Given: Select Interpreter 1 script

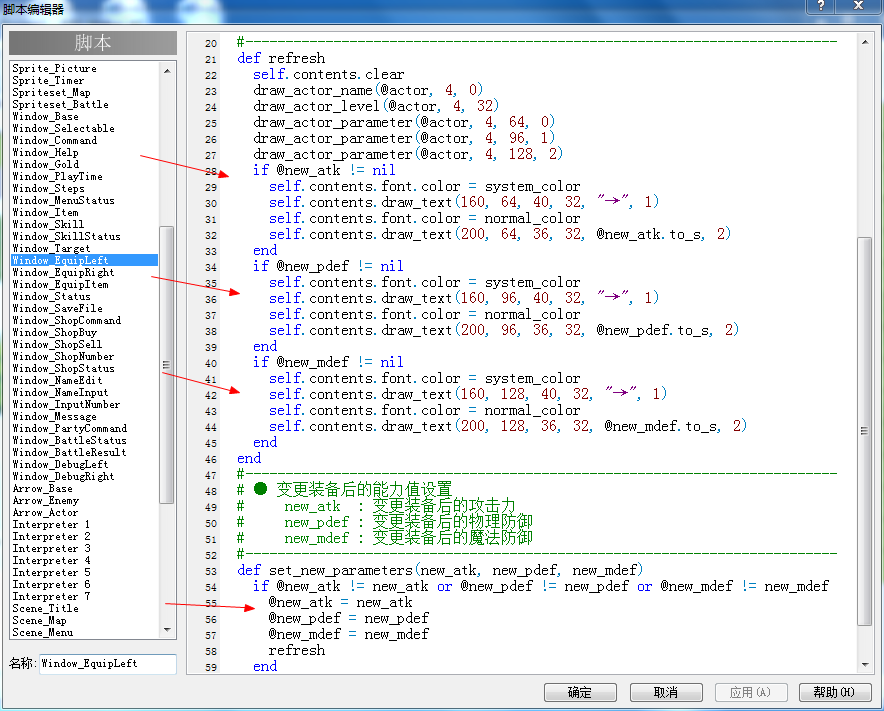Looking at the screenshot, I should (x=51, y=524).
